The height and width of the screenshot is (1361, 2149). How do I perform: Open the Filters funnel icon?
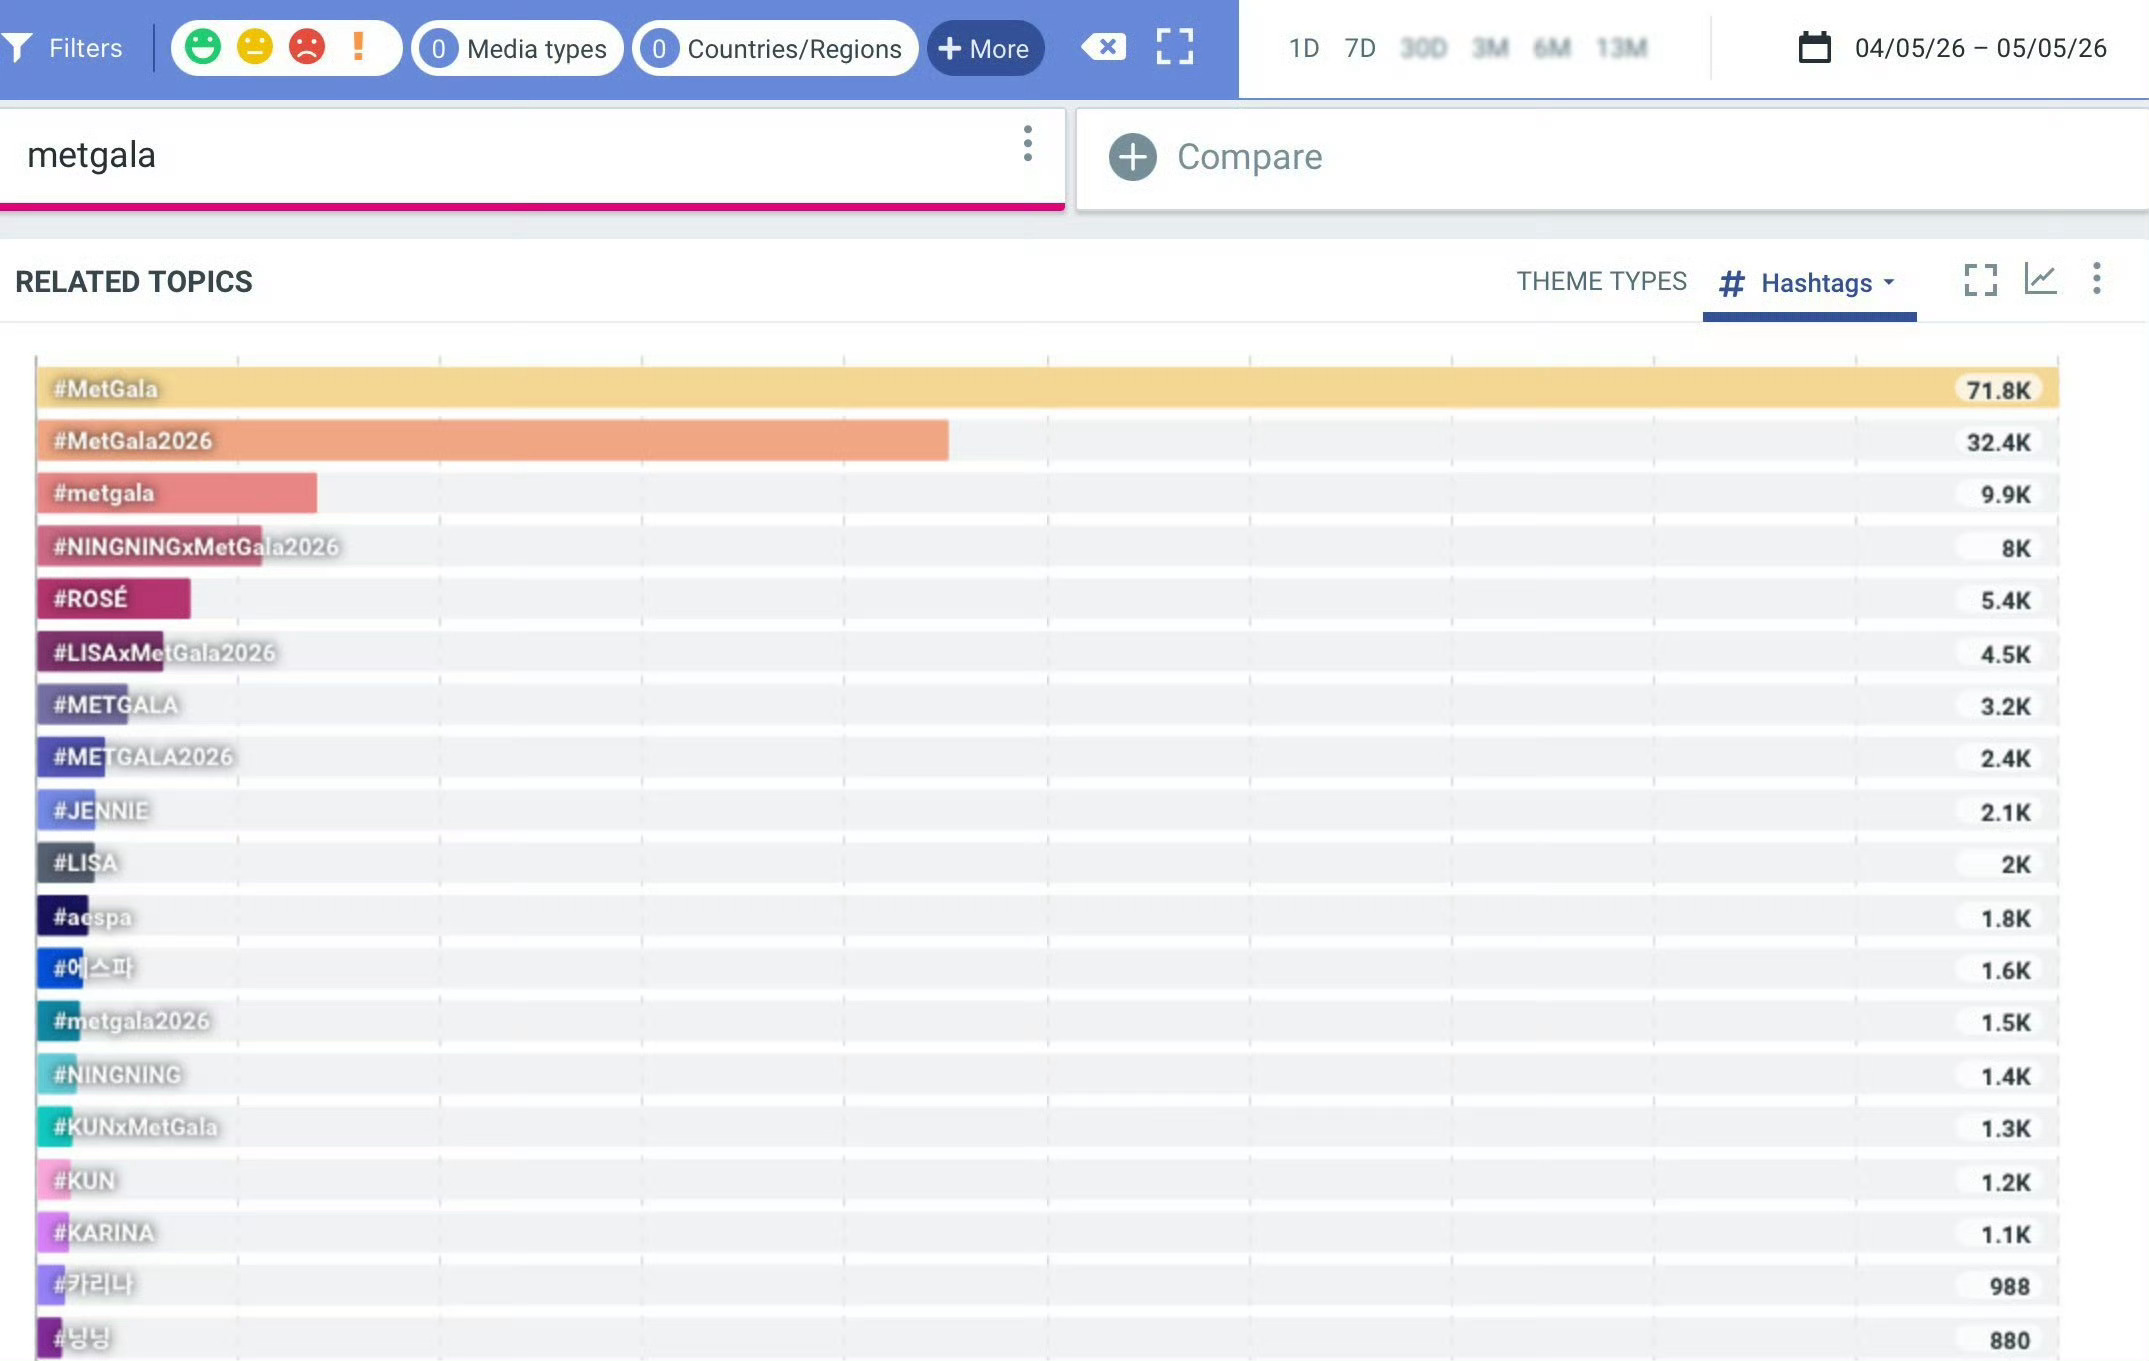(17, 48)
